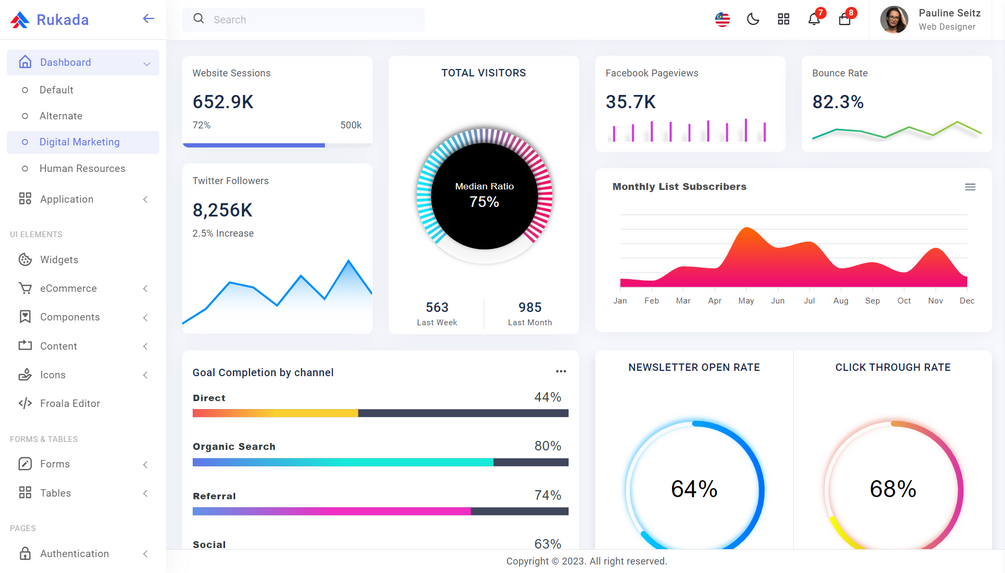This screenshot has width=1005, height=573.
Task: Open Monthly List Subscribers chart menu icon
Action: point(970,187)
